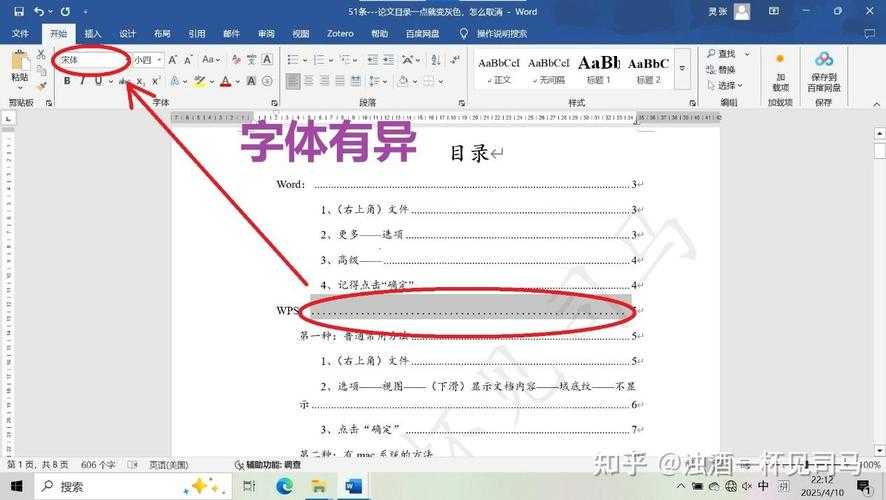Toggle Subscript formatting

point(140,81)
